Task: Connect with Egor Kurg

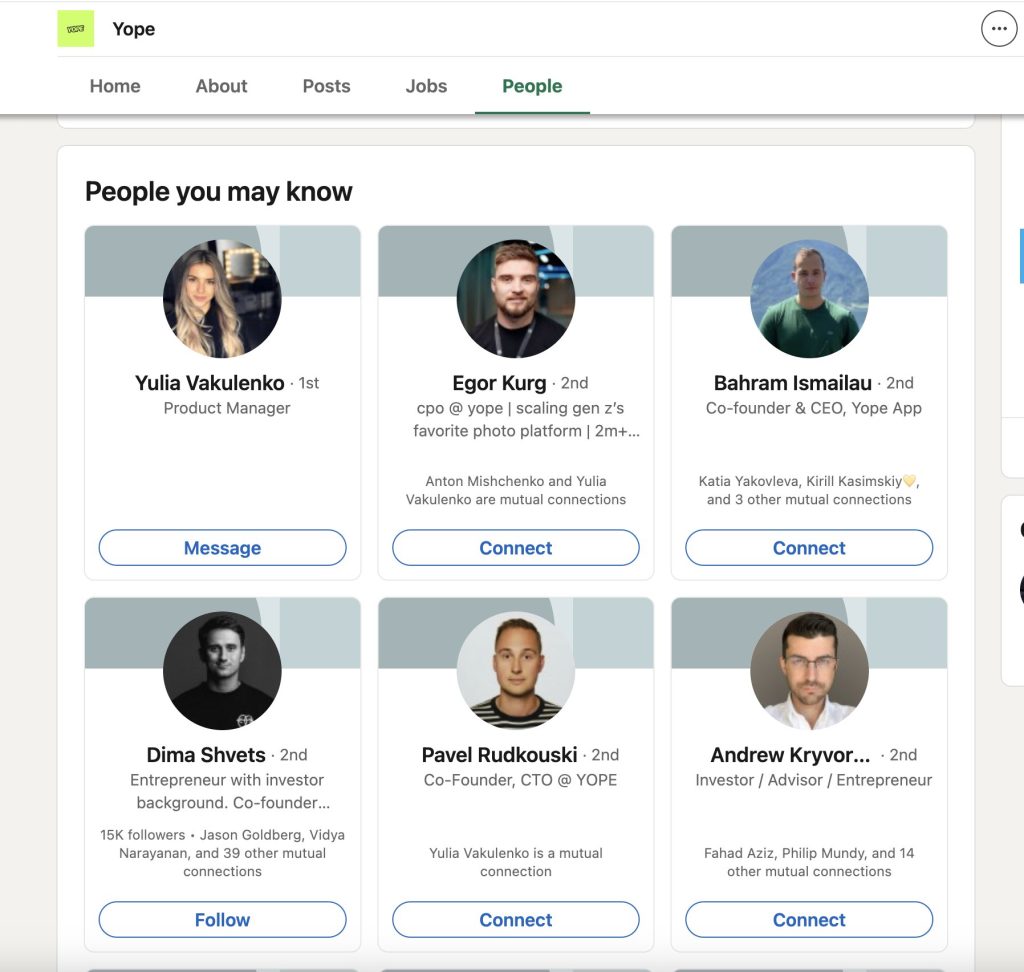Action: 515,548
